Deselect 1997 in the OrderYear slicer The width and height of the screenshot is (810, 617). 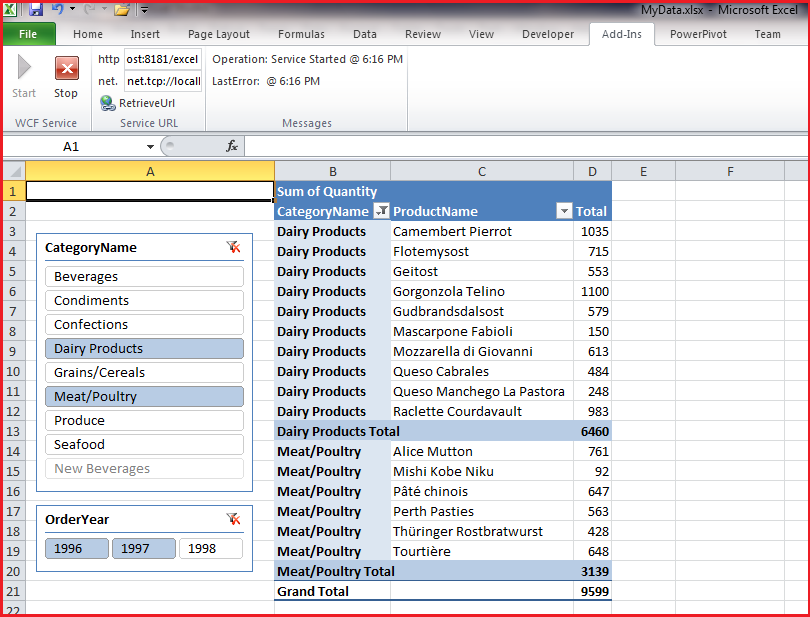pos(144,548)
